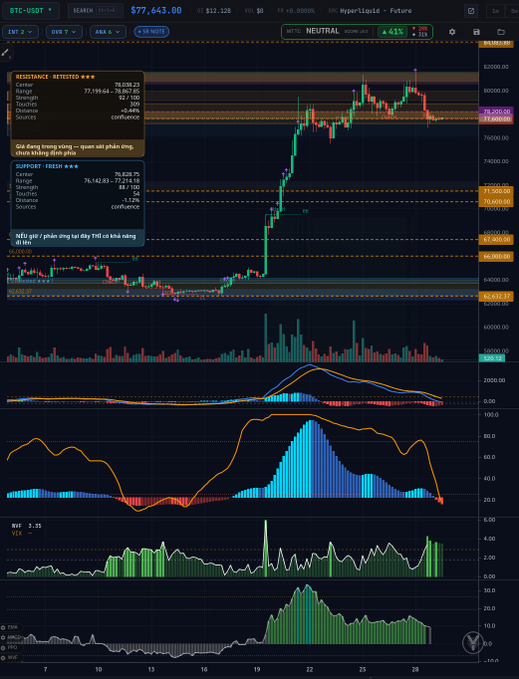This screenshot has width=519, height=679.
Task: Open chart in pop-out window icon
Action: point(471,11)
